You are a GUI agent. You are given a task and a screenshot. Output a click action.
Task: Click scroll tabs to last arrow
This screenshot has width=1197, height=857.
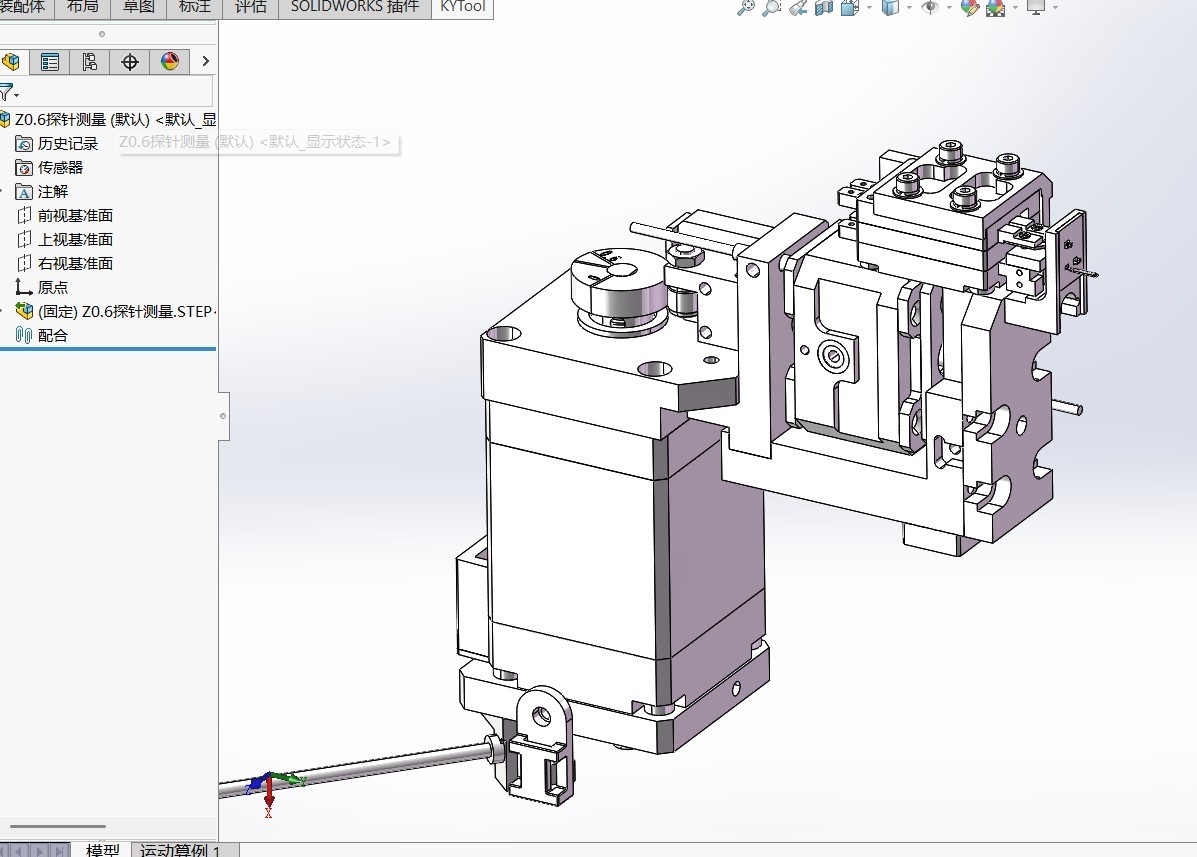tap(59, 850)
